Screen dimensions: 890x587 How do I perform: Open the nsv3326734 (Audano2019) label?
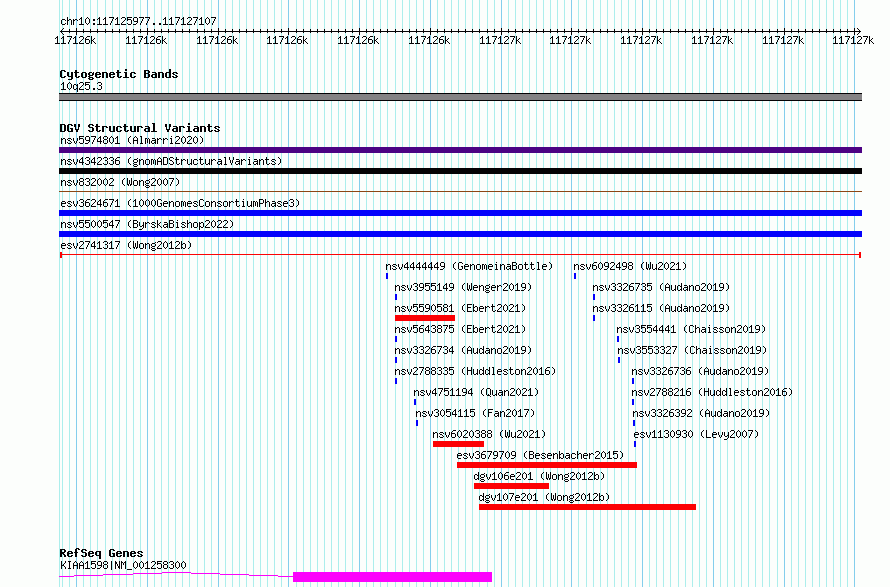click(463, 350)
